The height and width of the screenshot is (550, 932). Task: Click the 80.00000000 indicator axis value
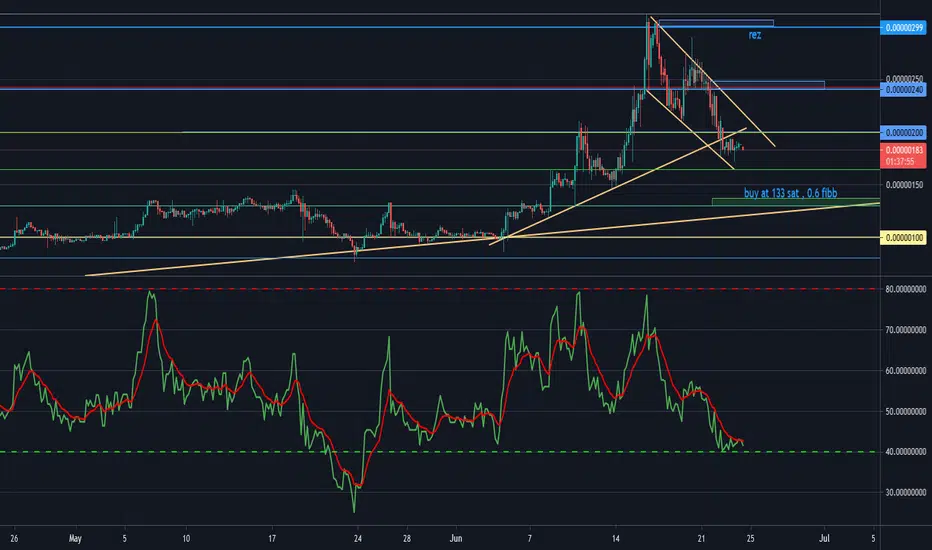point(905,289)
